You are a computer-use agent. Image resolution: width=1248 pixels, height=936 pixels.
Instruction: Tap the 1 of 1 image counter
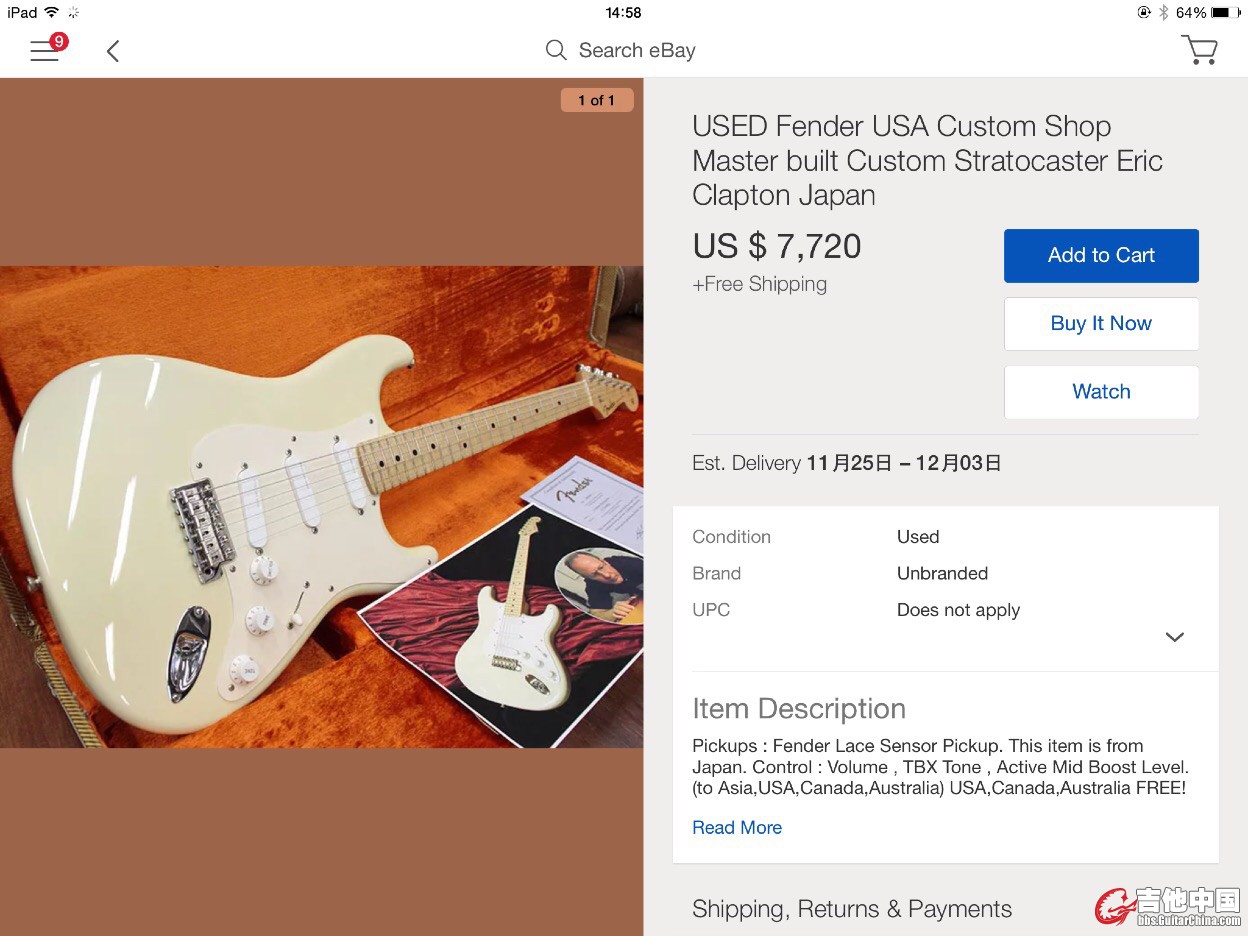(x=596, y=100)
